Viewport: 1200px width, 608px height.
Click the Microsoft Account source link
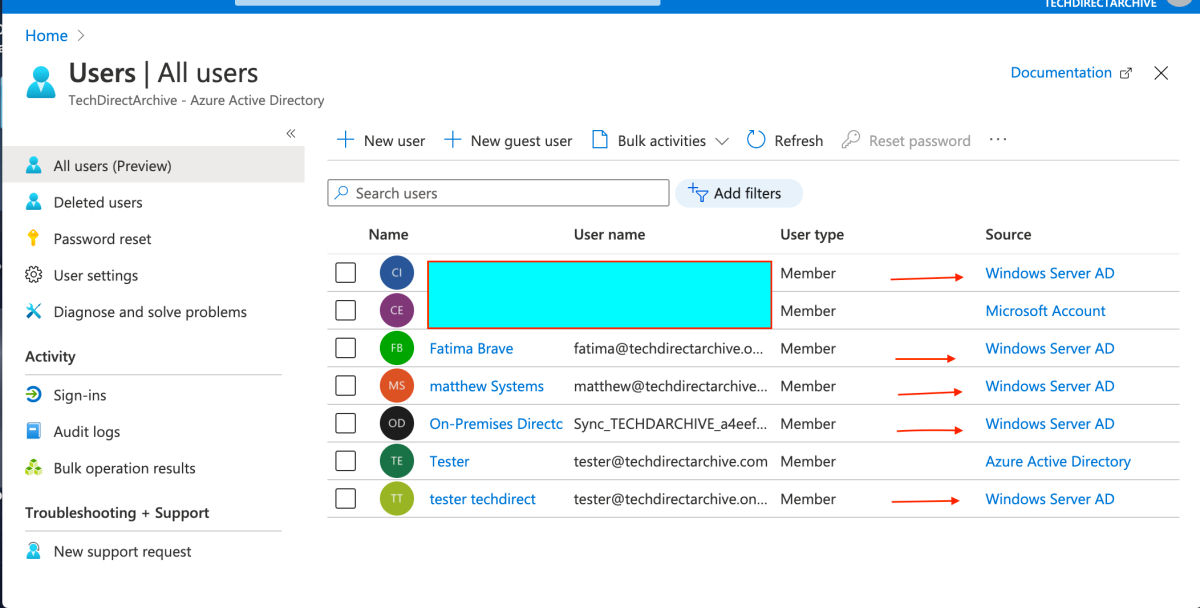click(1045, 311)
